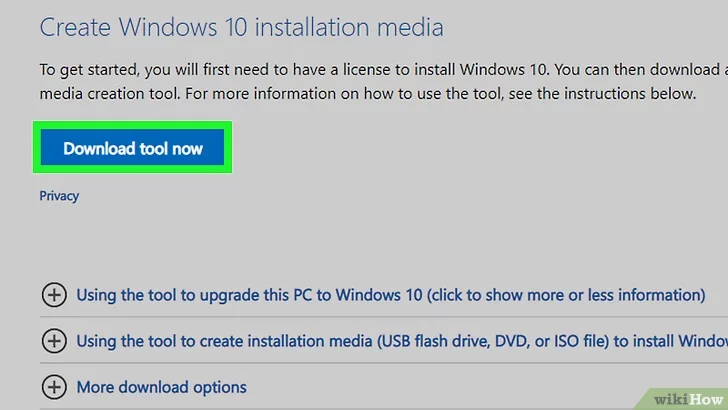728x410 pixels.
Task: Click the plus icon beside upgrade this PC
Action: click(53, 295)
